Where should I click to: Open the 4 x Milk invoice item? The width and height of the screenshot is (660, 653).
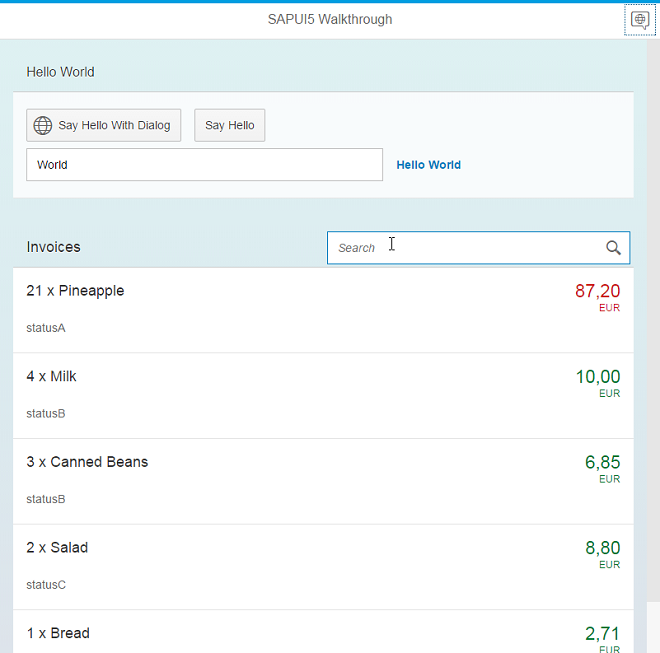click(52, 377)
